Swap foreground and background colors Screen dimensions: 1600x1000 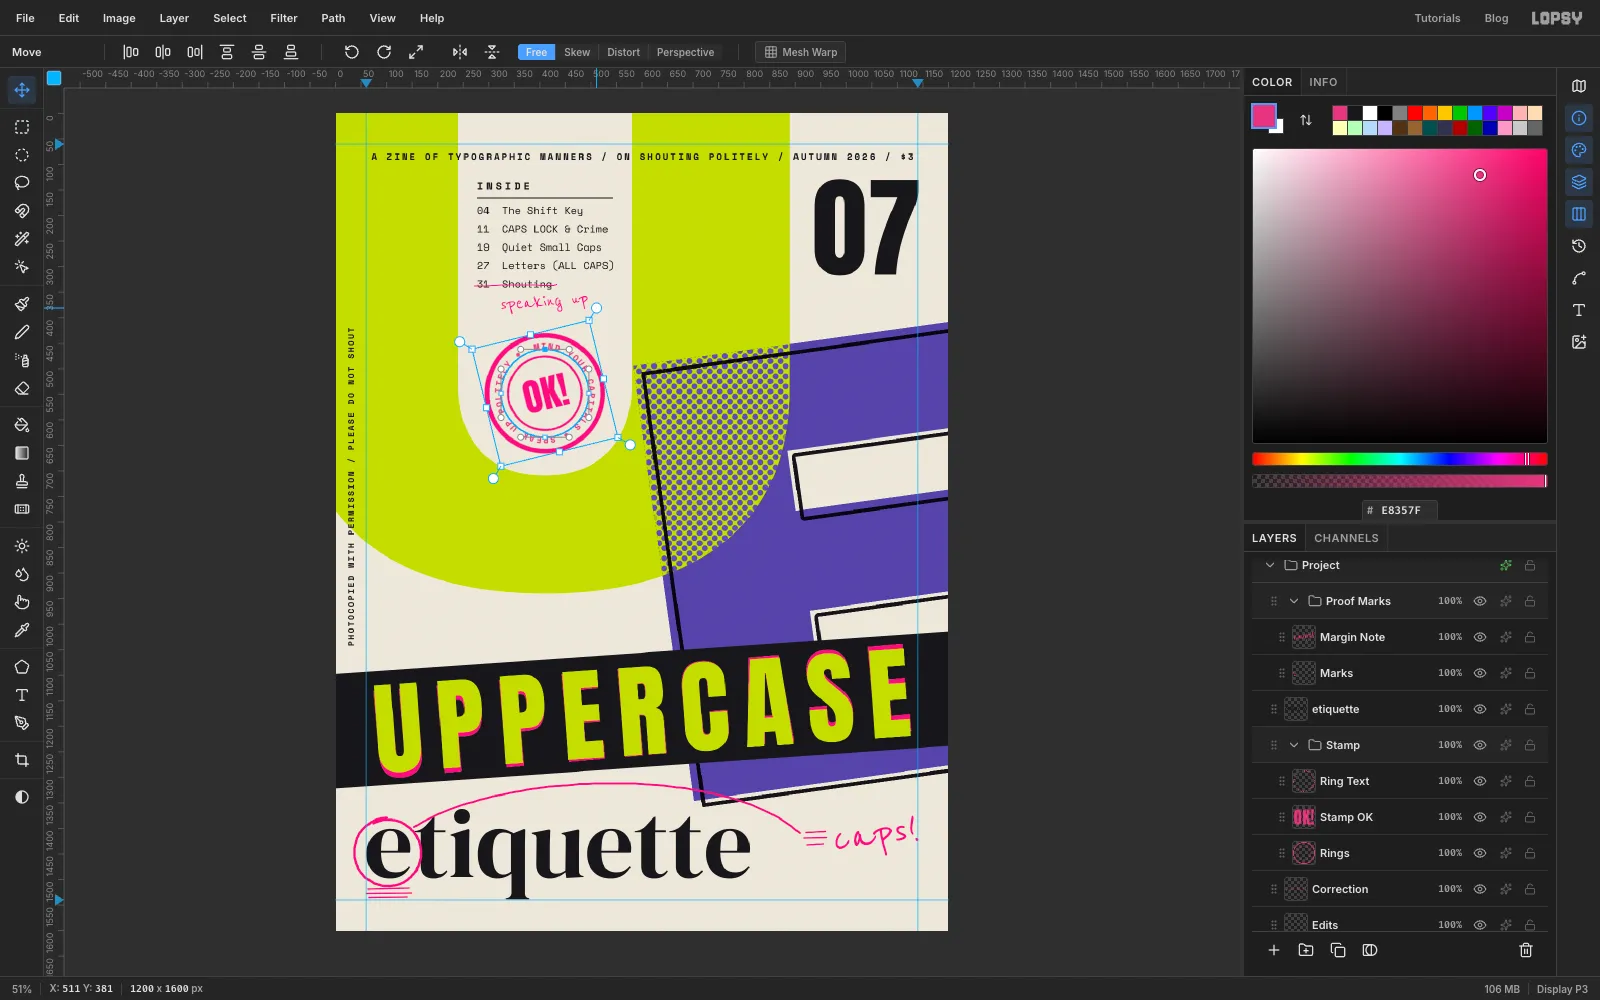coord(1306,120)
